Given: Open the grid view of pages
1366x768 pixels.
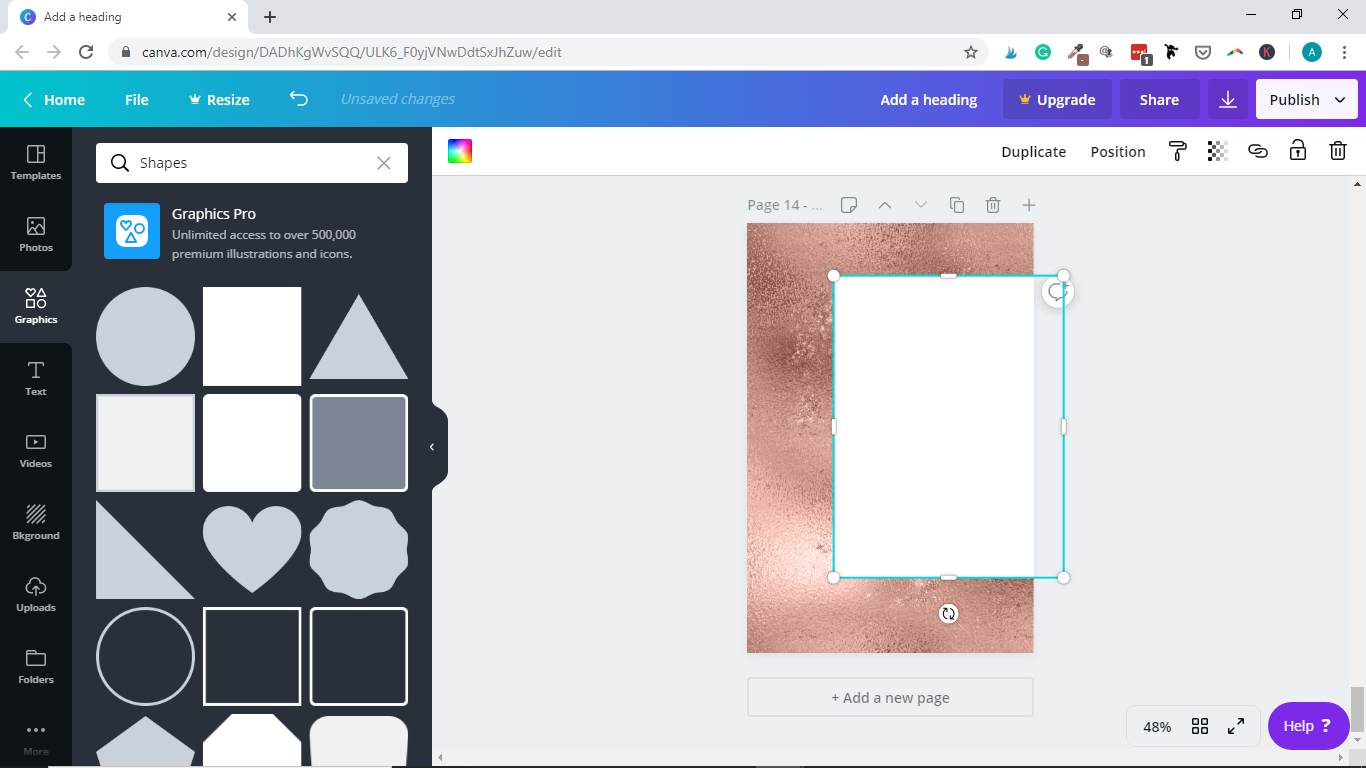Looking at the screenshot, I should tap(1200, 726).
